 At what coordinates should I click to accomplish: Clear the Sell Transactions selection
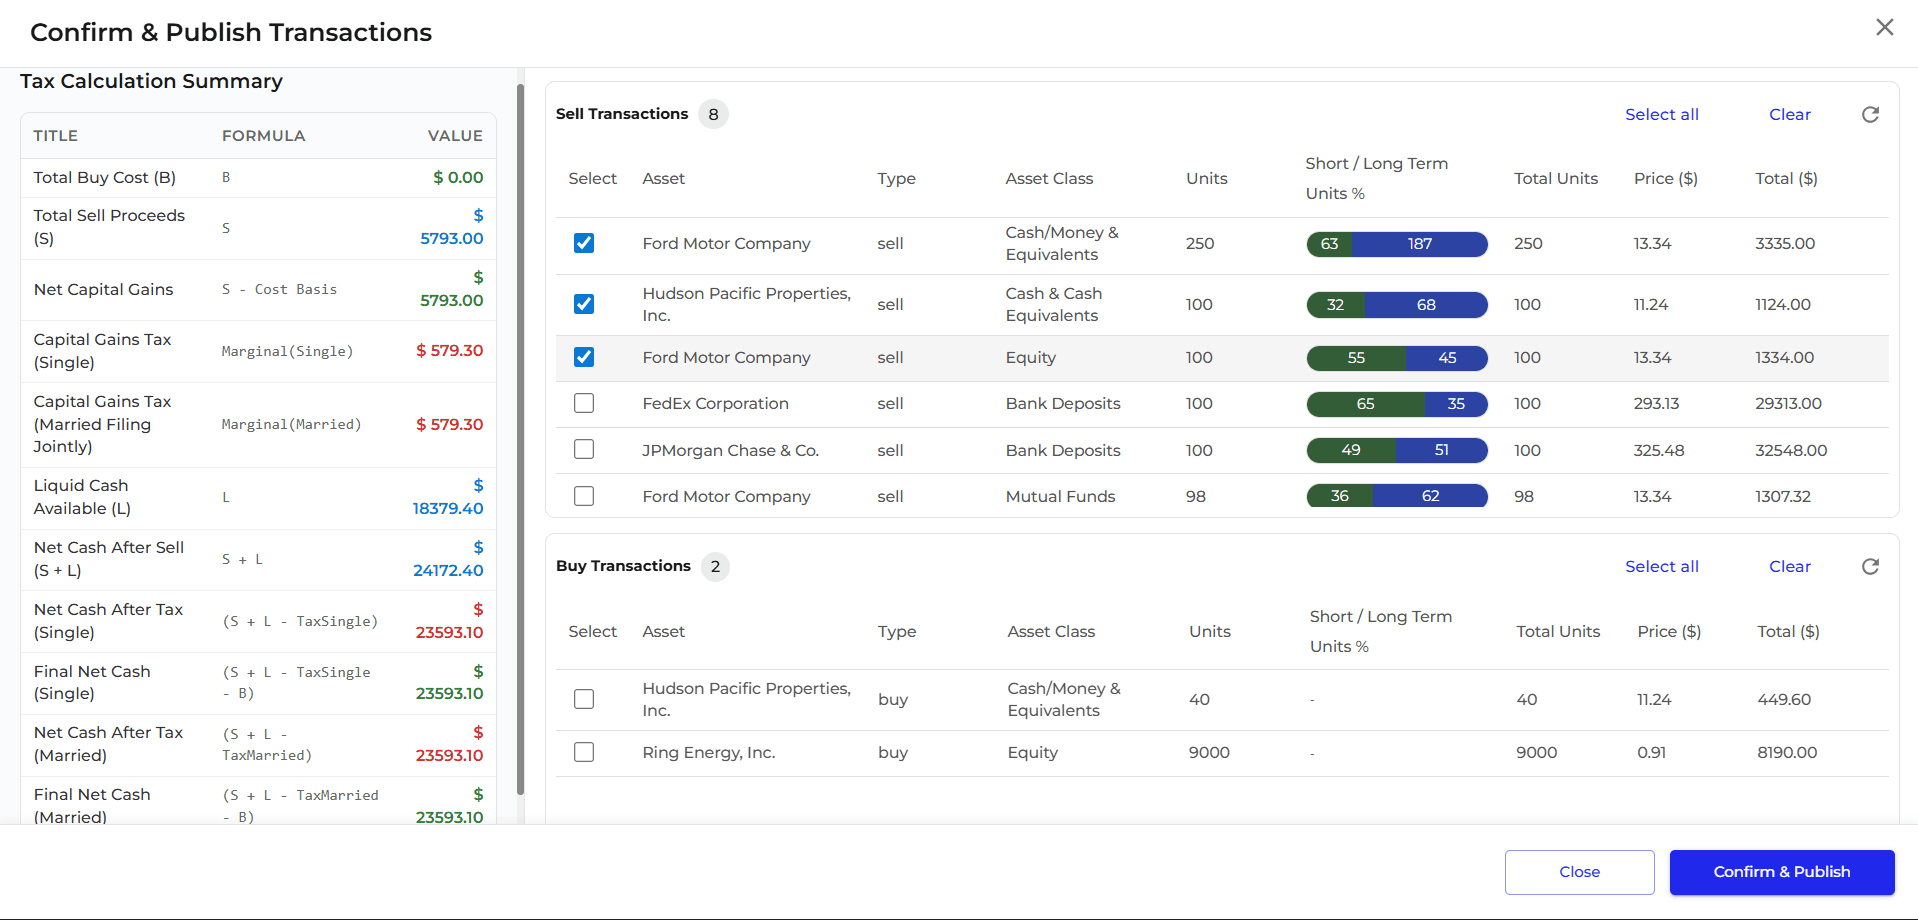[x=1789, y=115]
